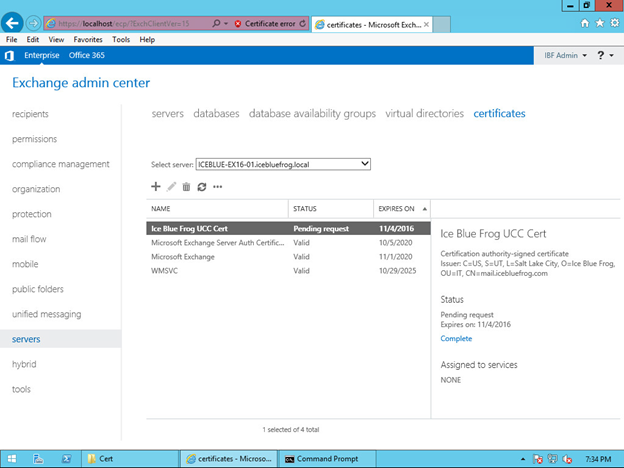The width and height of the screenshot is (624, 468).
Task: Switch to Command Prompt on taskbar
Action: (327, 459)
